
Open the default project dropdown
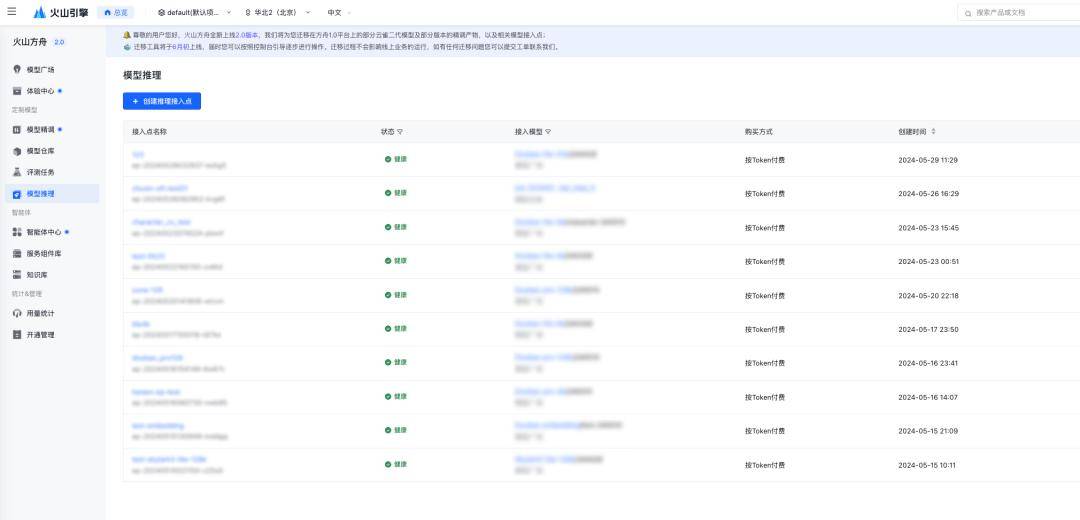pyautogui.click(x=194, y=12)
